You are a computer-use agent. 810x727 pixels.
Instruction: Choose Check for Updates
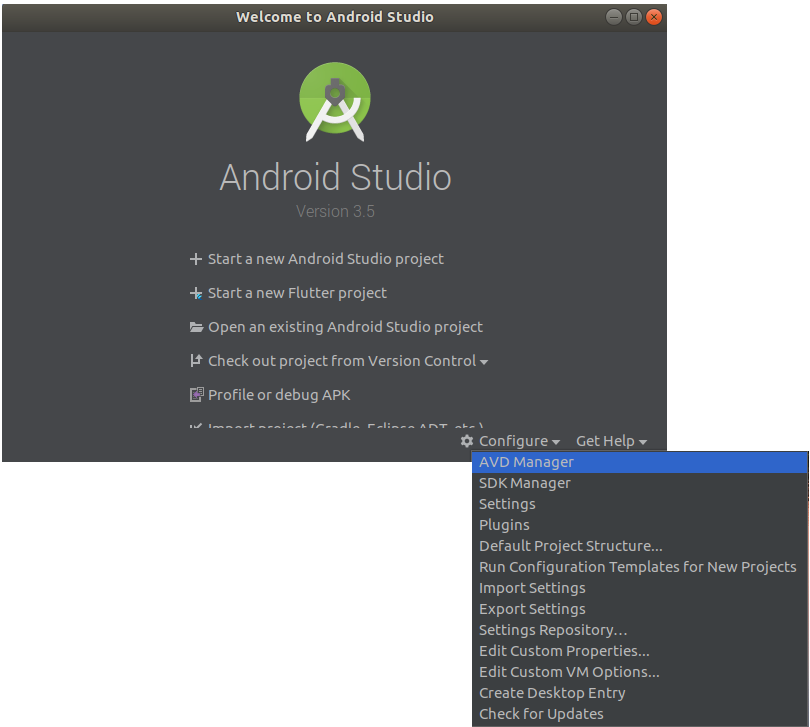(541, 713)
